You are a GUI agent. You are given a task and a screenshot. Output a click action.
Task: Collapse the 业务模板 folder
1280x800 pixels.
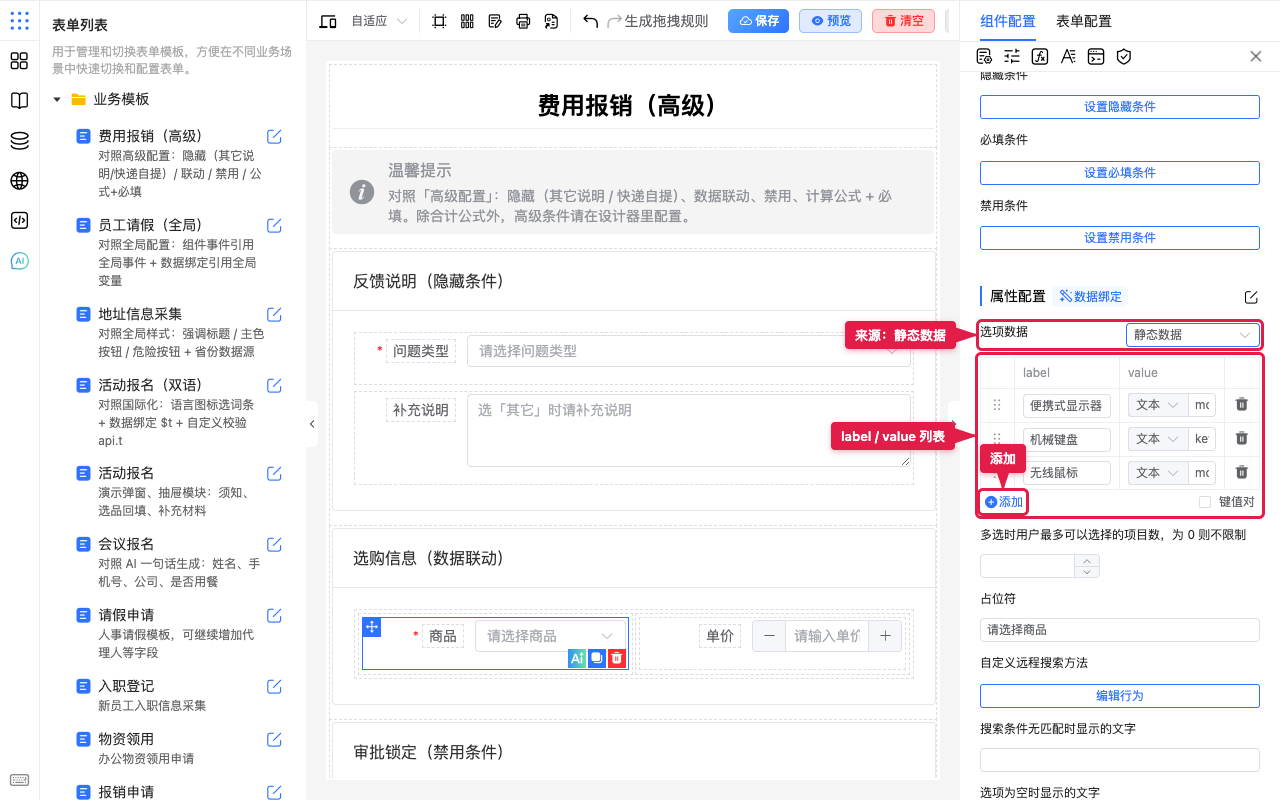57,99
